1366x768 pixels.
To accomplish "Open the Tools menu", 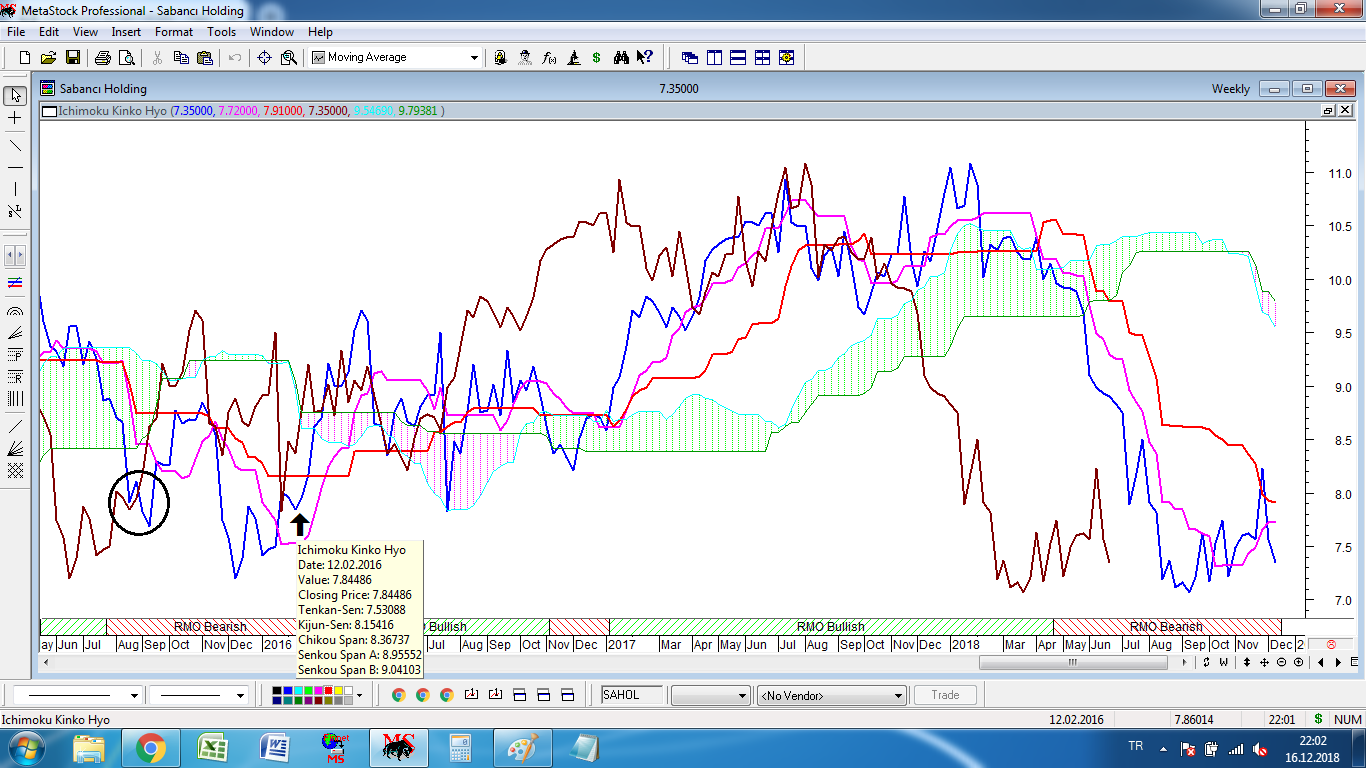I will click(x=221, y=32).
